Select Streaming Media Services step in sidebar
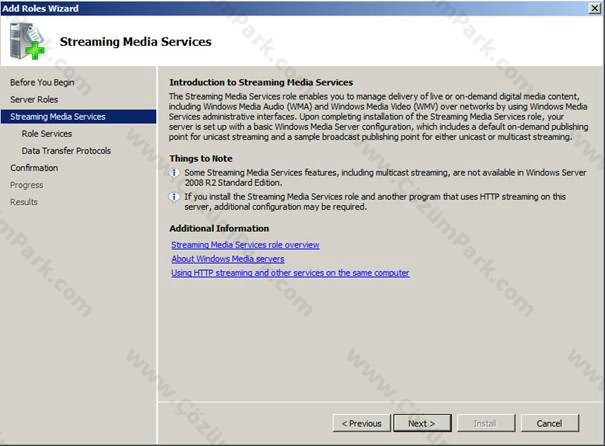605x446 pixels. [x=78, y=117]
